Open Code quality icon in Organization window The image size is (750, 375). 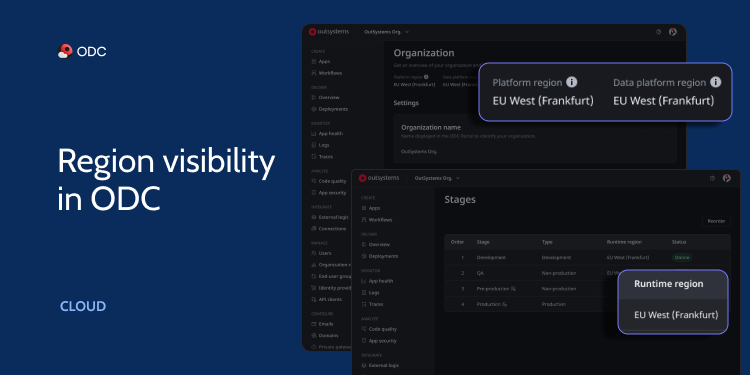click(x=314, y=181)
